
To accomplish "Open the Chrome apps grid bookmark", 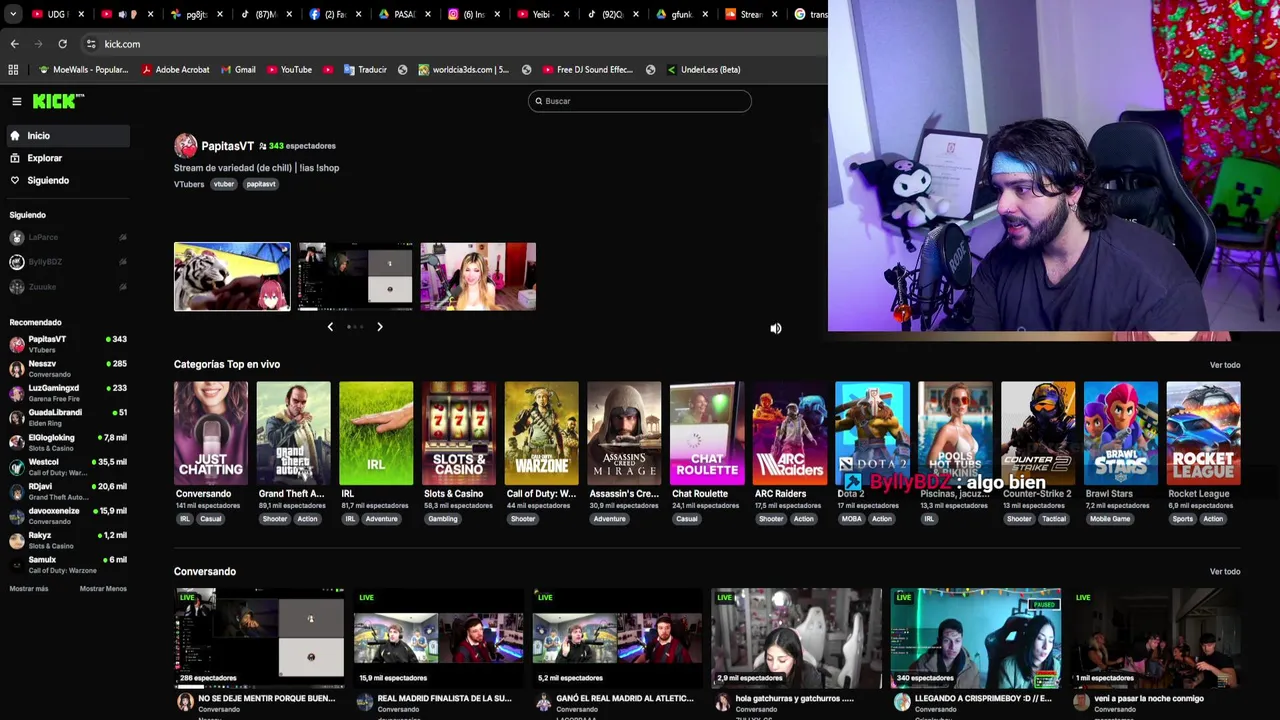I will 13,70.
